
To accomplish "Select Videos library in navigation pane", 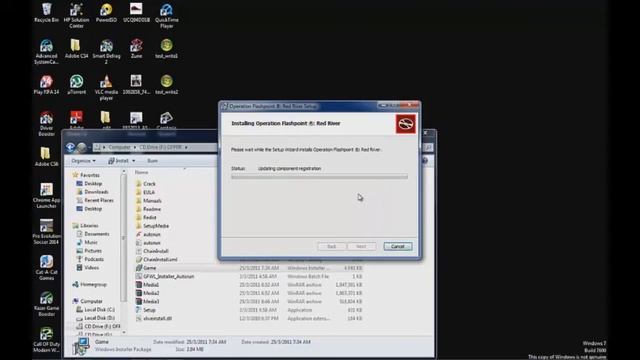I will 88,268.
